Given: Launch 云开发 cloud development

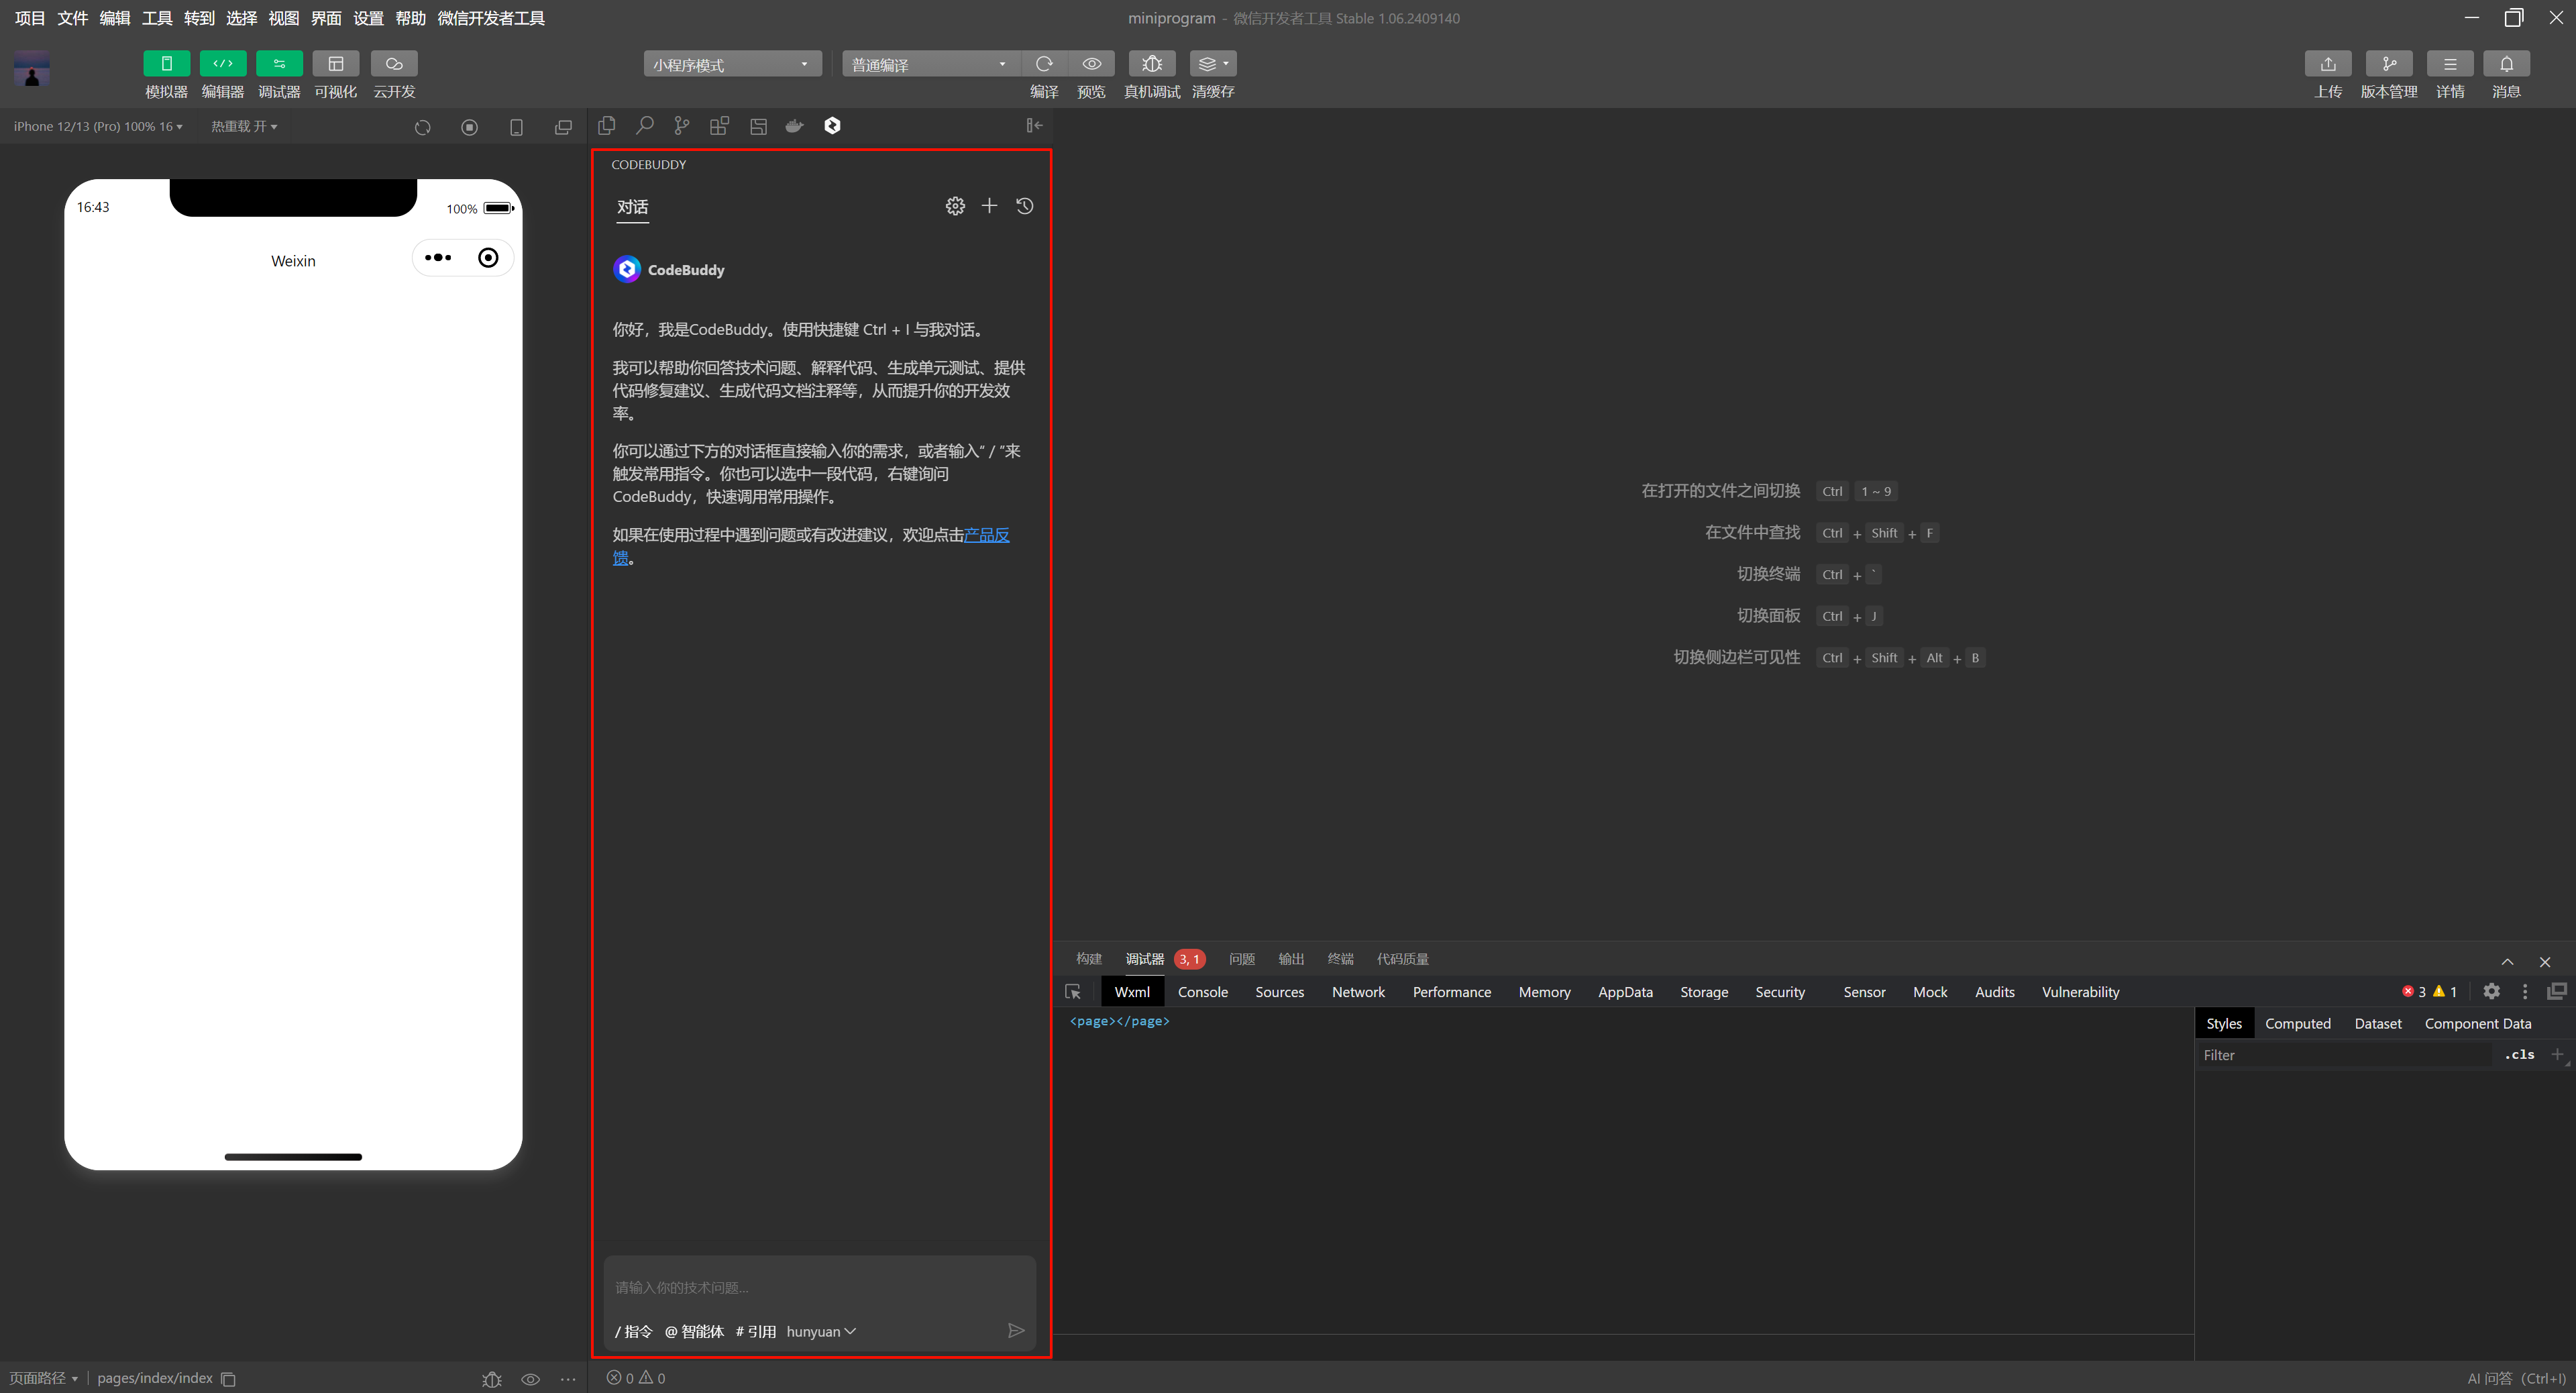Looking at the screenshot, I should click(394, 74).
